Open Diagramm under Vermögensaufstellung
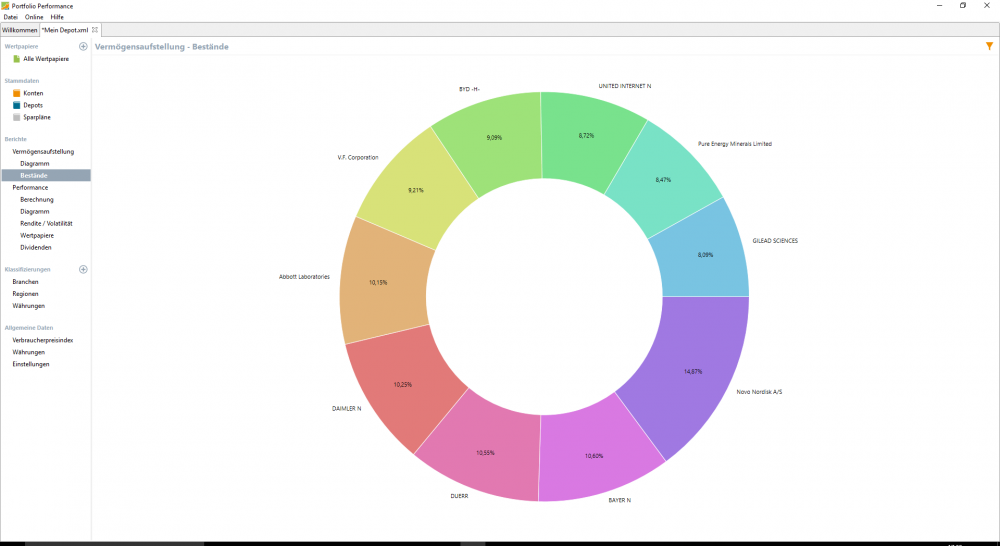Image resolution: width=1000 pixels, height=546 pixels. [34, 164]
